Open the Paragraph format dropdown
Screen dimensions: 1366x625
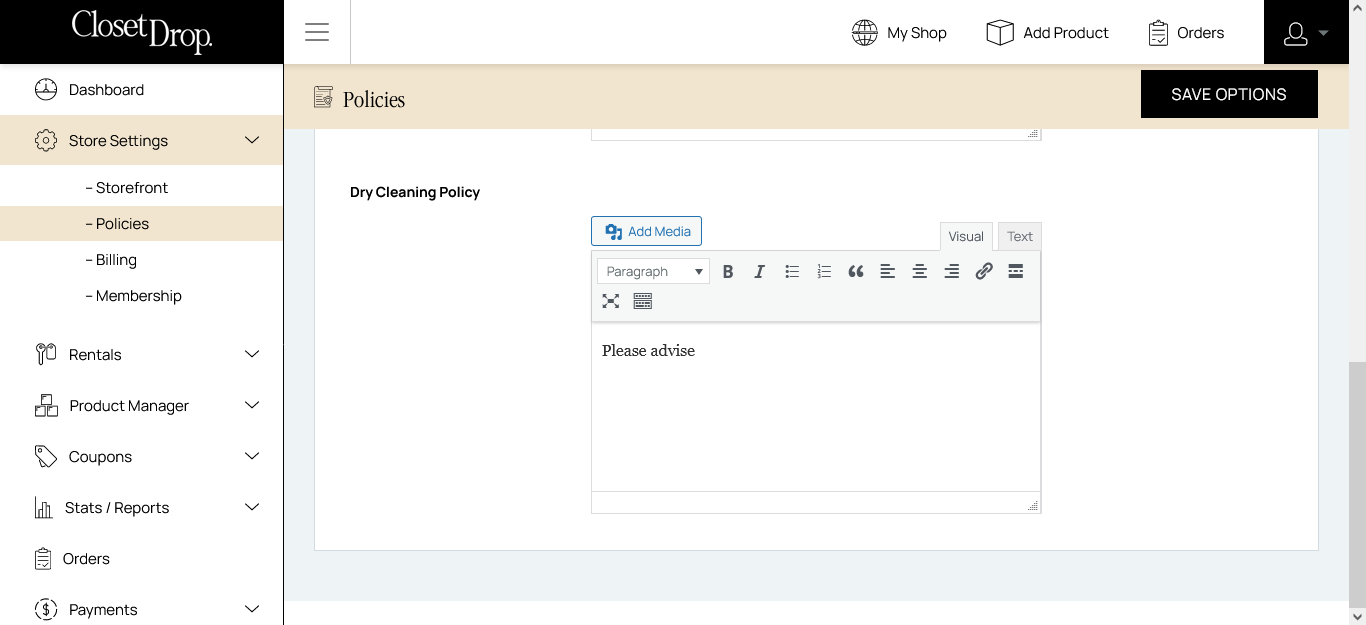pyautogui.click(x=653, y=271)
